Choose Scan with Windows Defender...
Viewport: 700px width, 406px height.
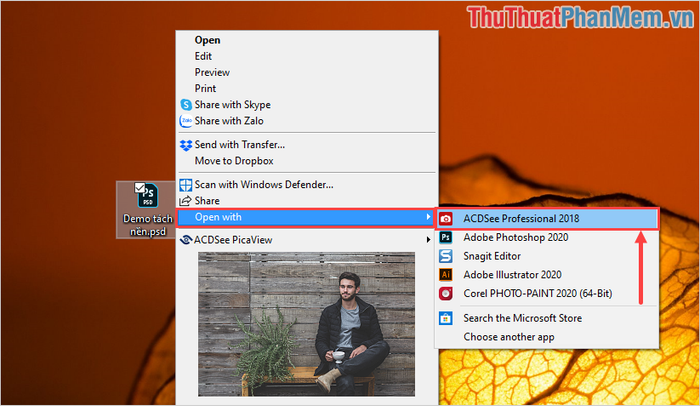tap(307, 184)
